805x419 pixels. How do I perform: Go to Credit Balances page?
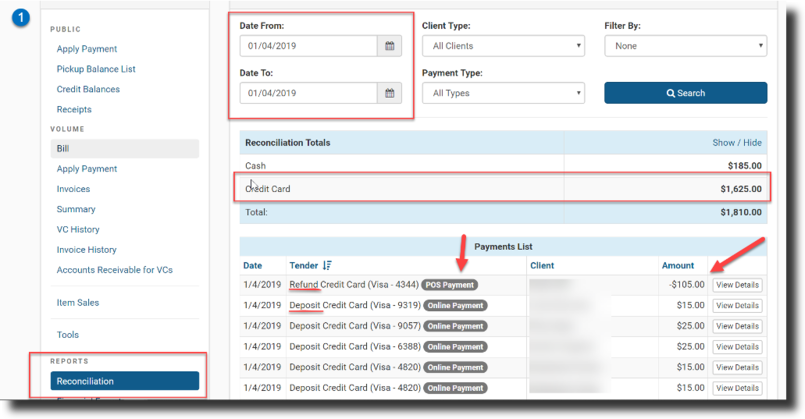pyautogui.click(x=88, y=89)
